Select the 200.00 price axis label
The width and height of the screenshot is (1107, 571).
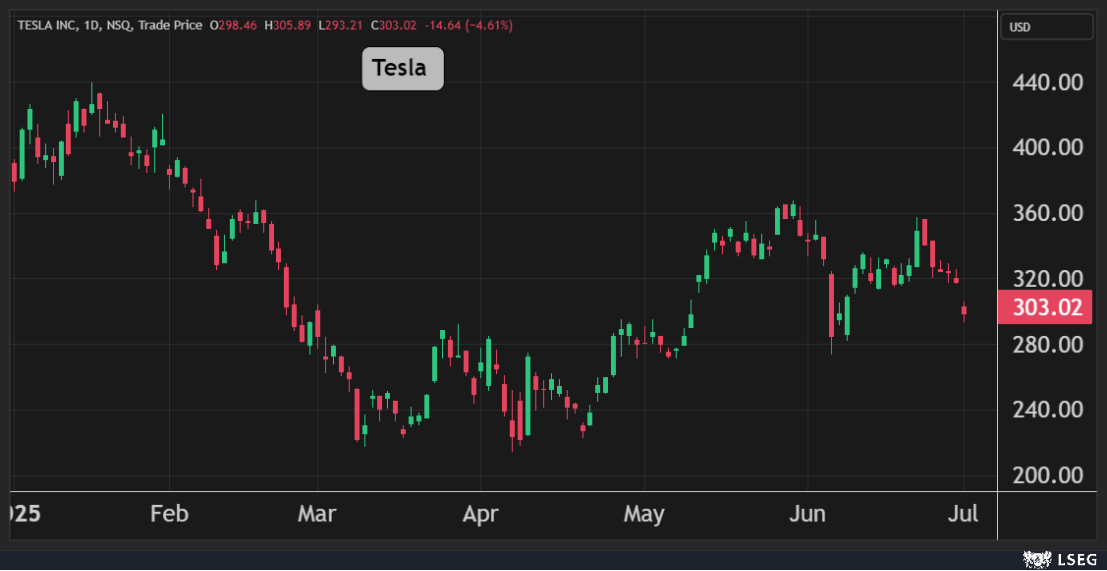[x=1047, y=475]
